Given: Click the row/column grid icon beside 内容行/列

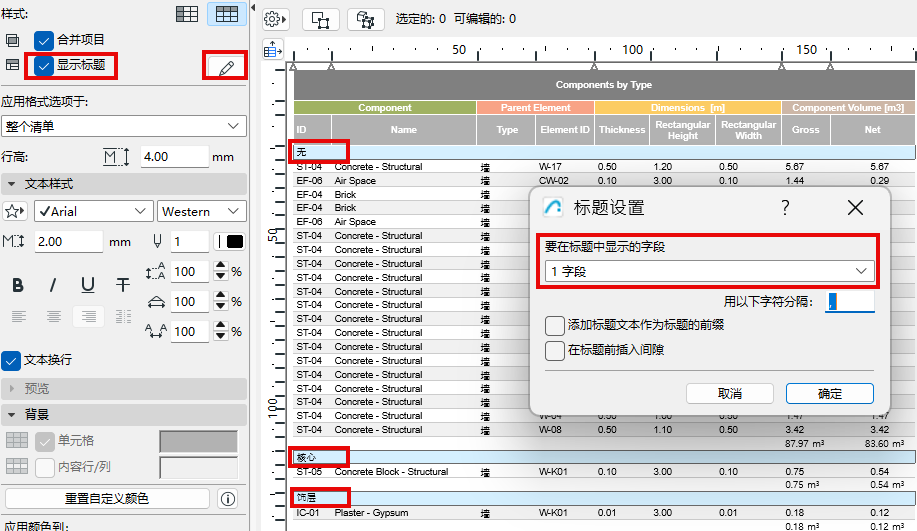Looking at the screenshot, I should [x=17, y=466].
